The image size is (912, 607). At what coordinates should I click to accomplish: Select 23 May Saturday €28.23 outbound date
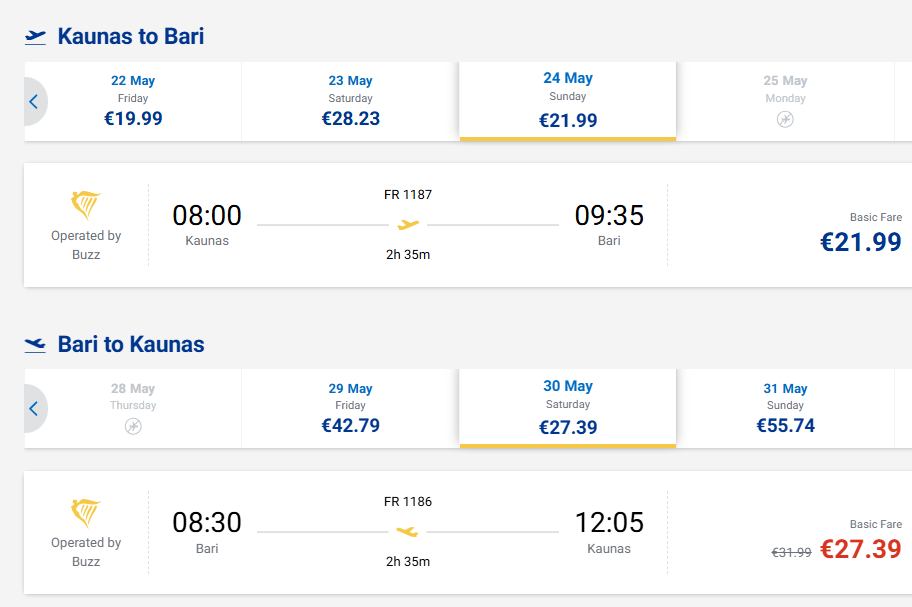350,101
